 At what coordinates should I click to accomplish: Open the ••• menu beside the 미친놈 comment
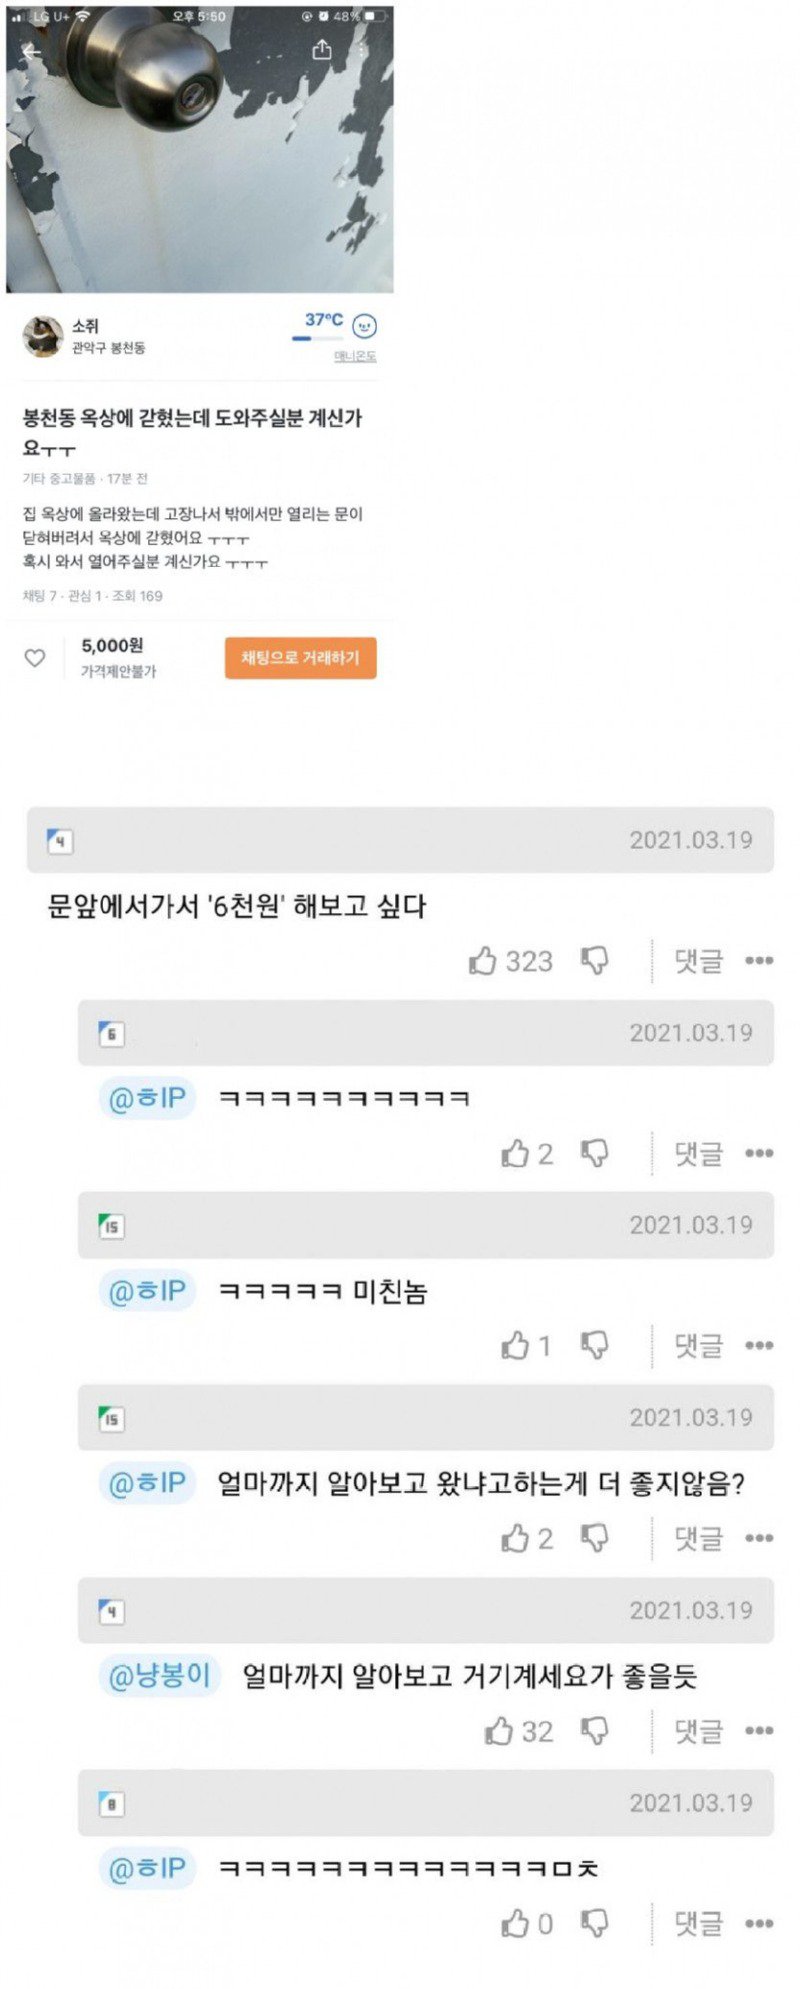[758, 1344]
